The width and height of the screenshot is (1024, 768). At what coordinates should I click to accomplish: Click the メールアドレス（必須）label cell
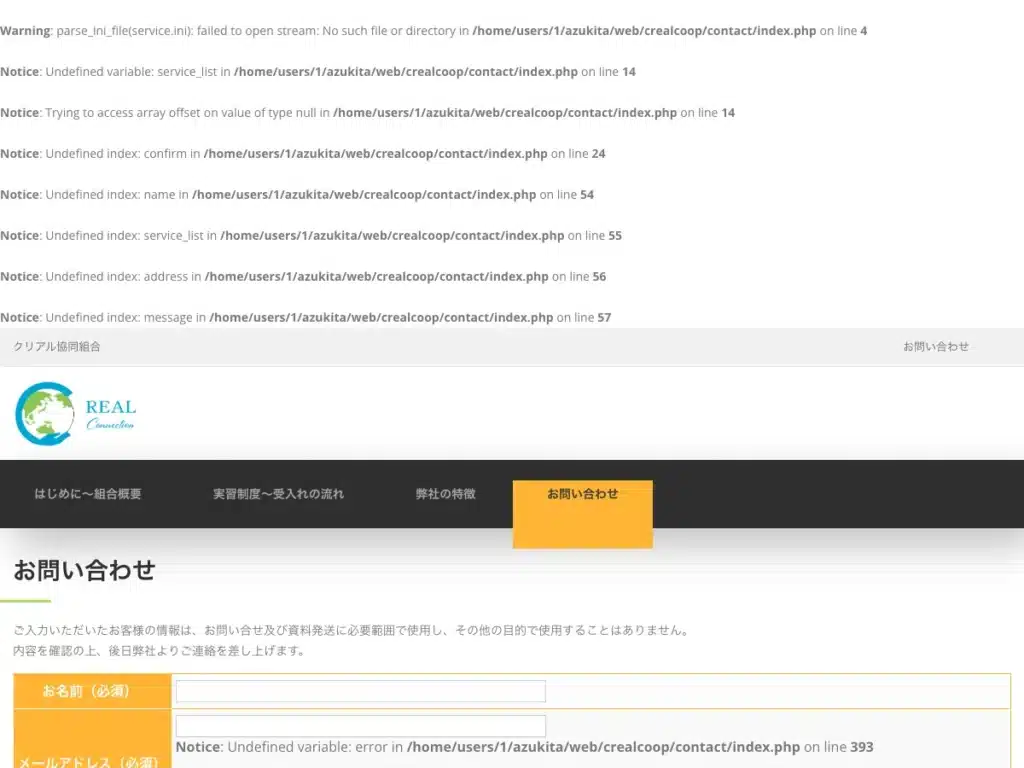92,739
